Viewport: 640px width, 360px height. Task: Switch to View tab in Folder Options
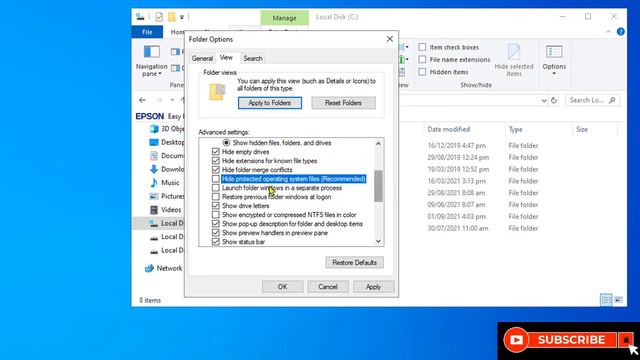(226, 58)
